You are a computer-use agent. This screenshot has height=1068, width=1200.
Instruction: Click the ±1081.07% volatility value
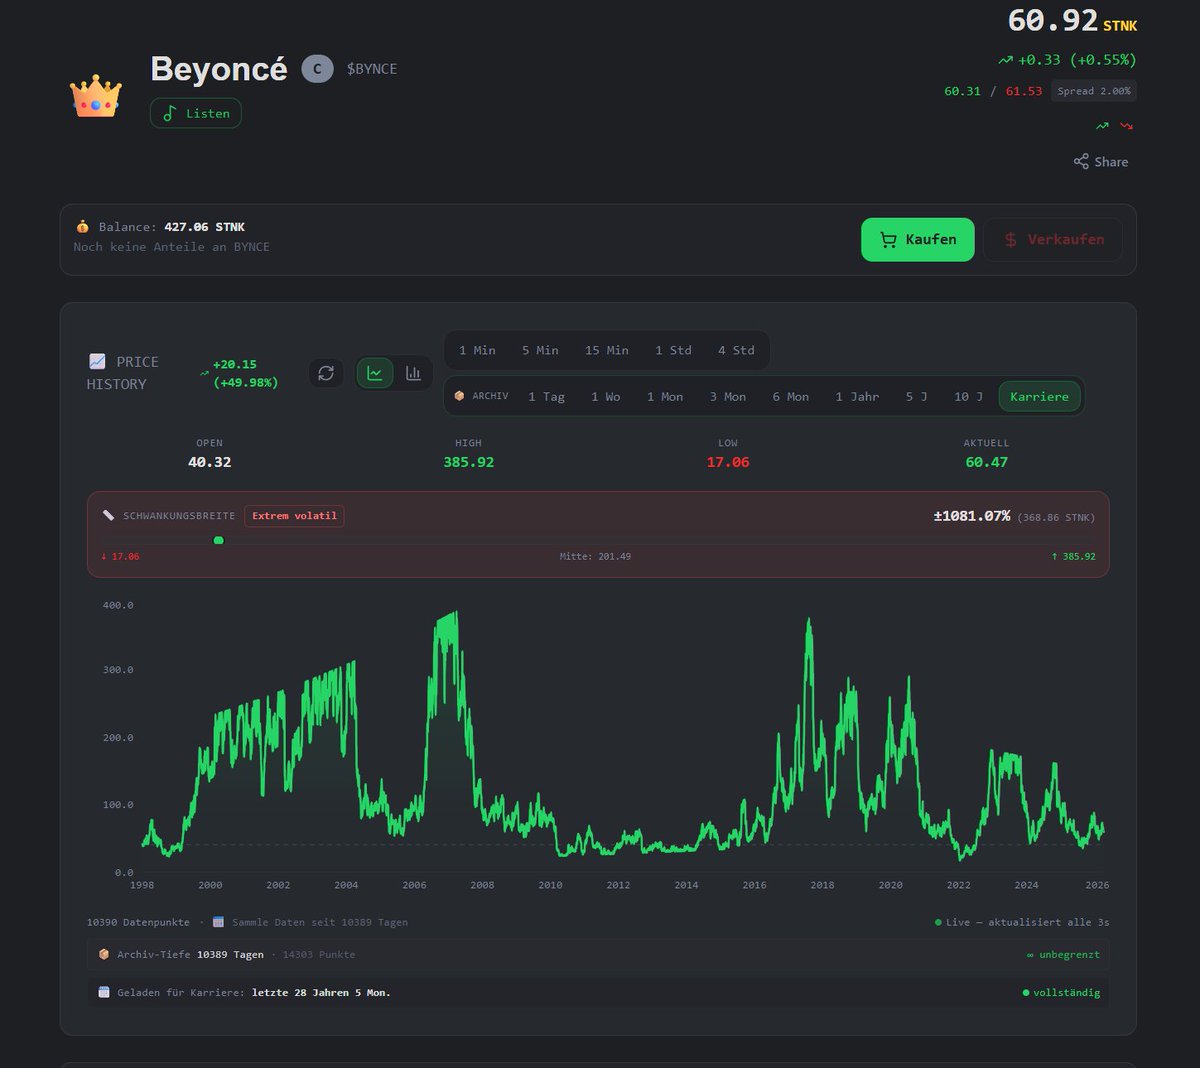[x=971, y=516]
